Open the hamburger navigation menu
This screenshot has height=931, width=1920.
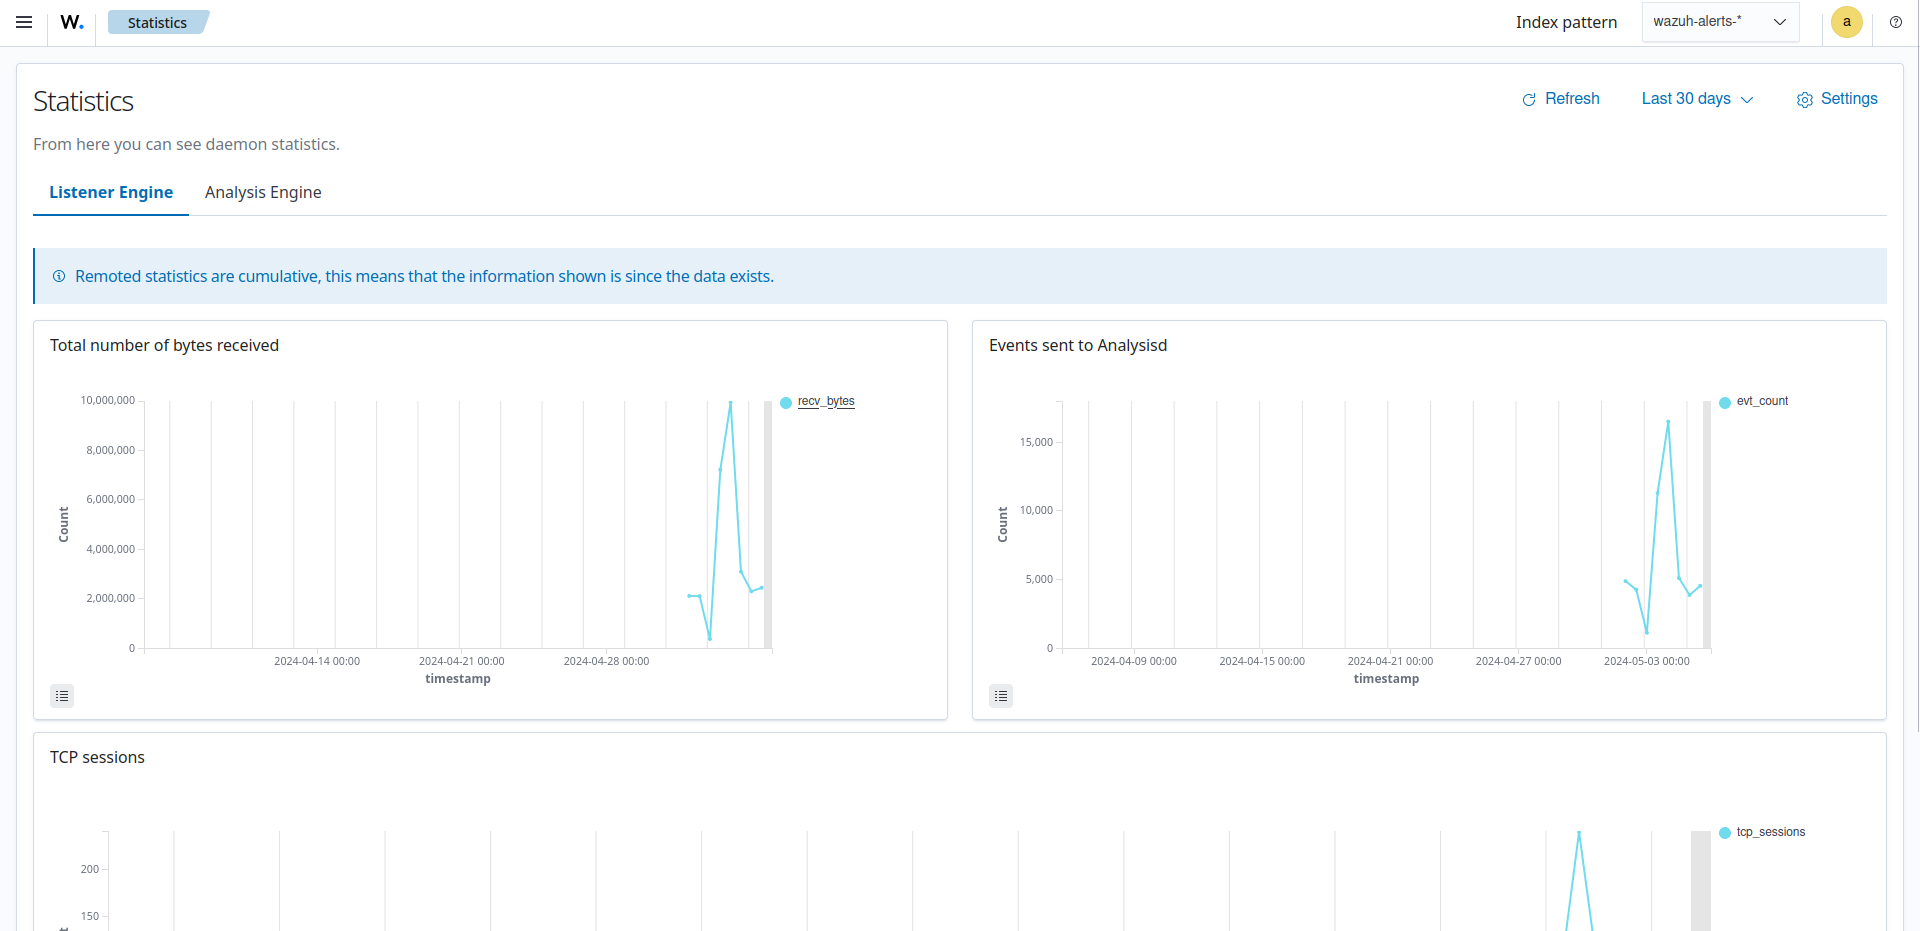coord(24,22)
